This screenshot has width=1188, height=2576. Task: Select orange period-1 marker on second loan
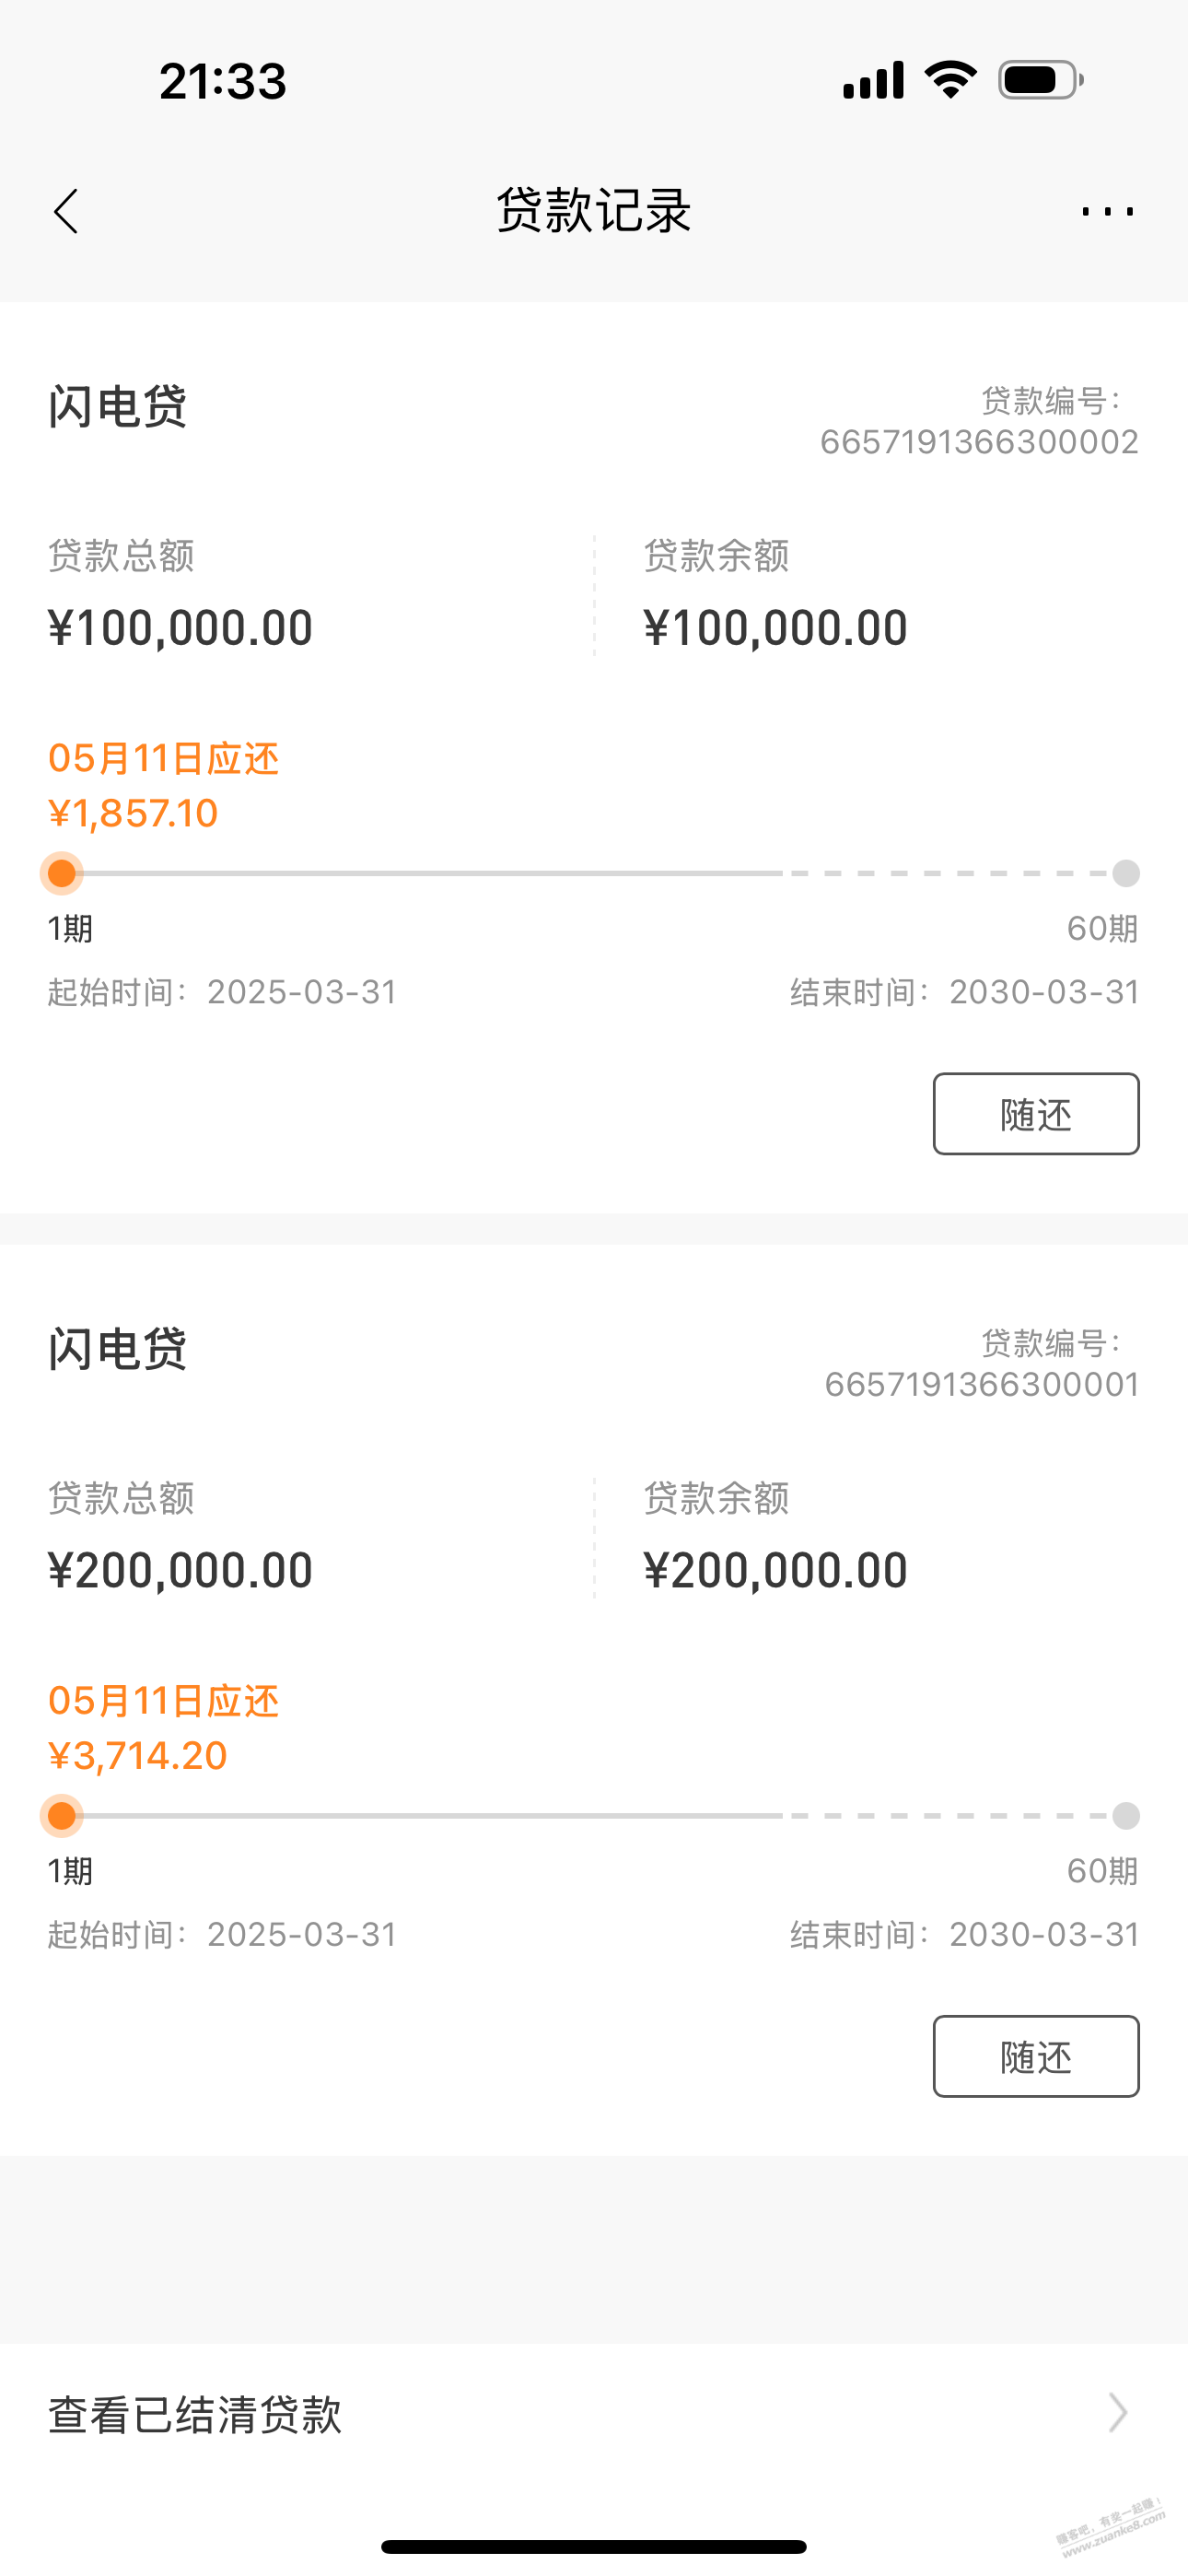(62, 1815)
